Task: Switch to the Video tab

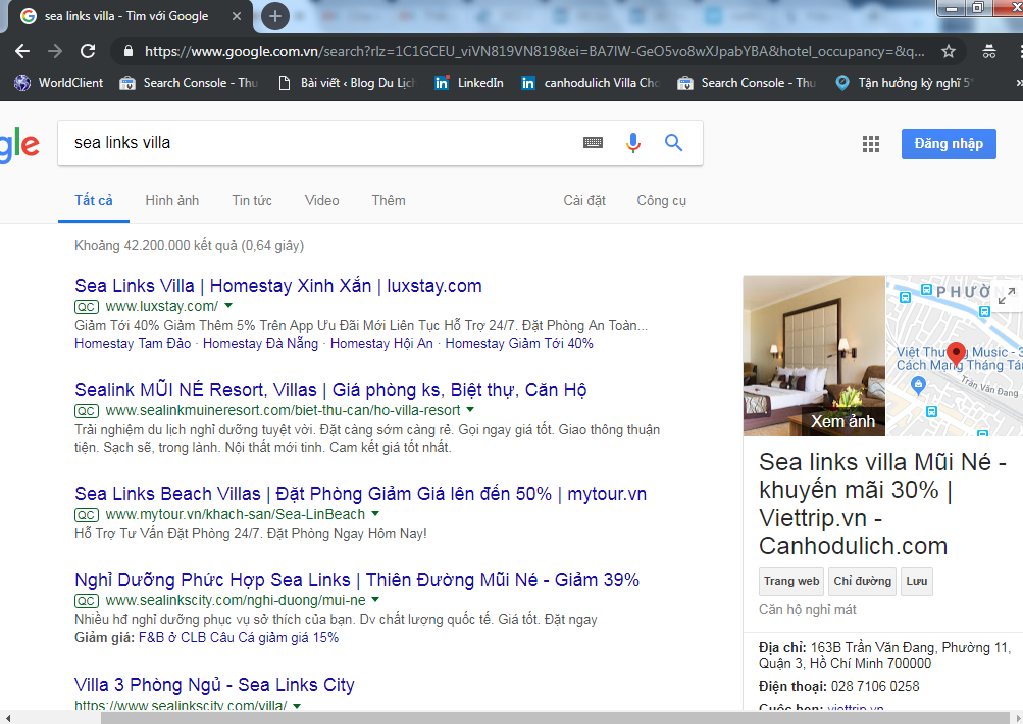Action: click(322, 200)
